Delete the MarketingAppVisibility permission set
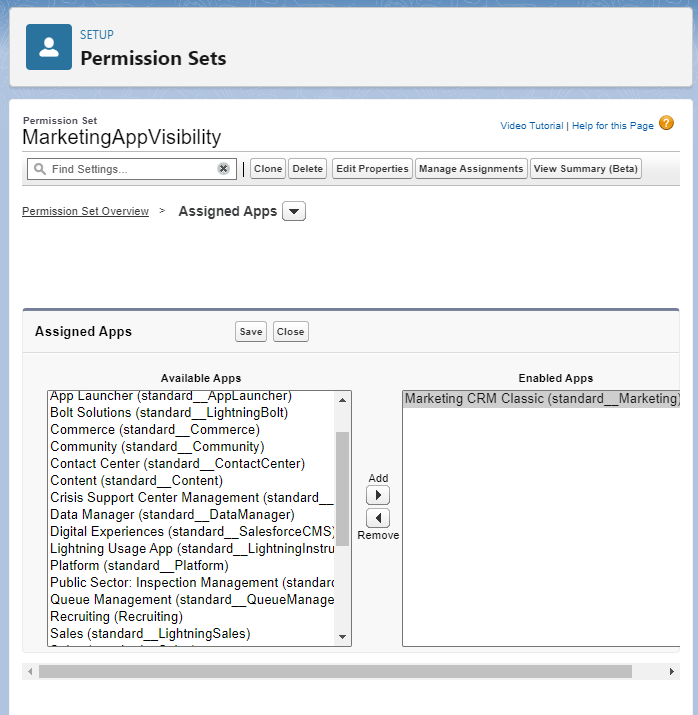Screen dimensions: 698x715 pos(308,169)
